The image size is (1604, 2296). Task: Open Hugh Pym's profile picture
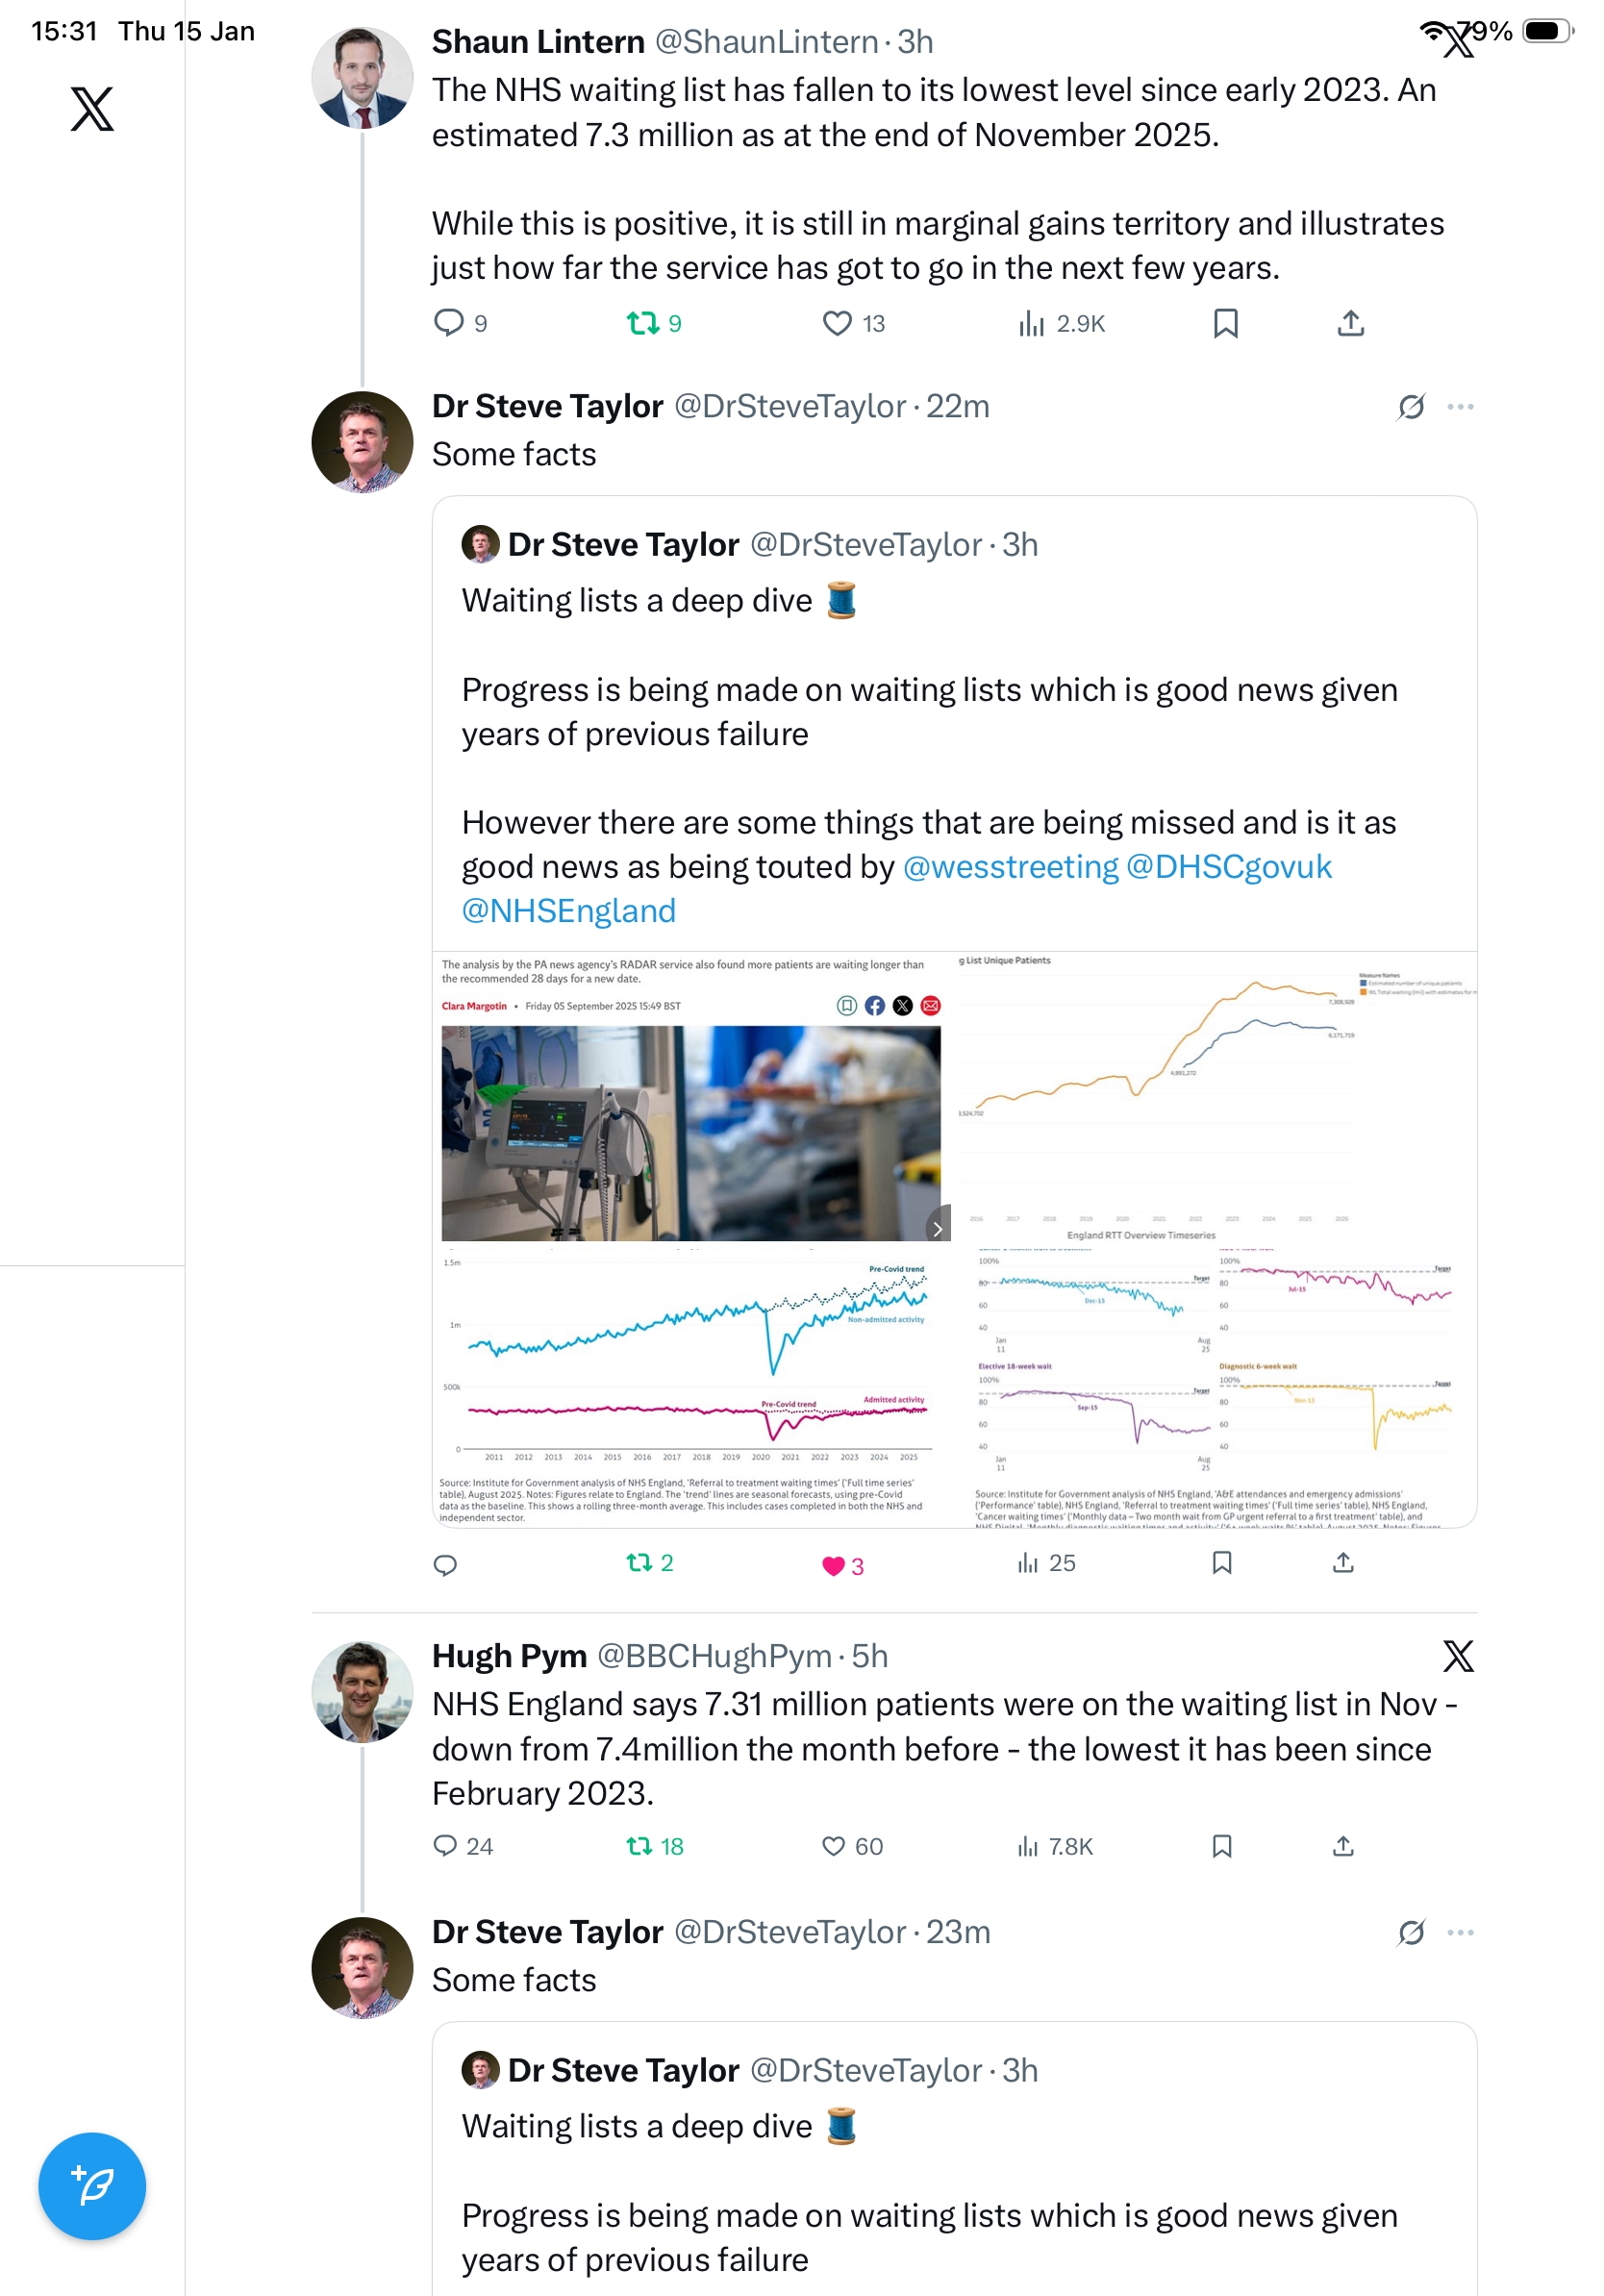point(362,1692)
